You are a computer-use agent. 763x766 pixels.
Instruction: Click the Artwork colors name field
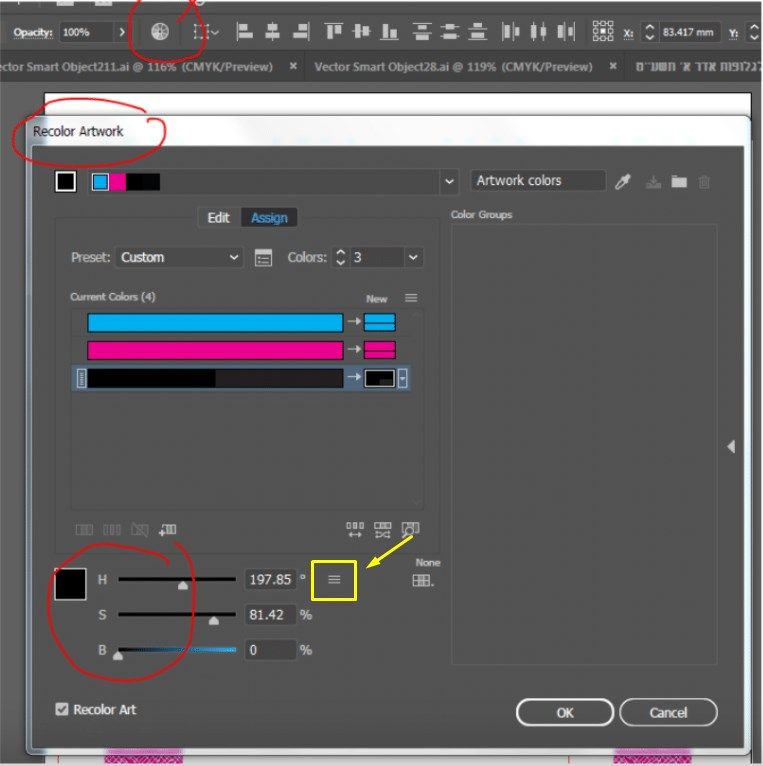[x=538, y=181]
